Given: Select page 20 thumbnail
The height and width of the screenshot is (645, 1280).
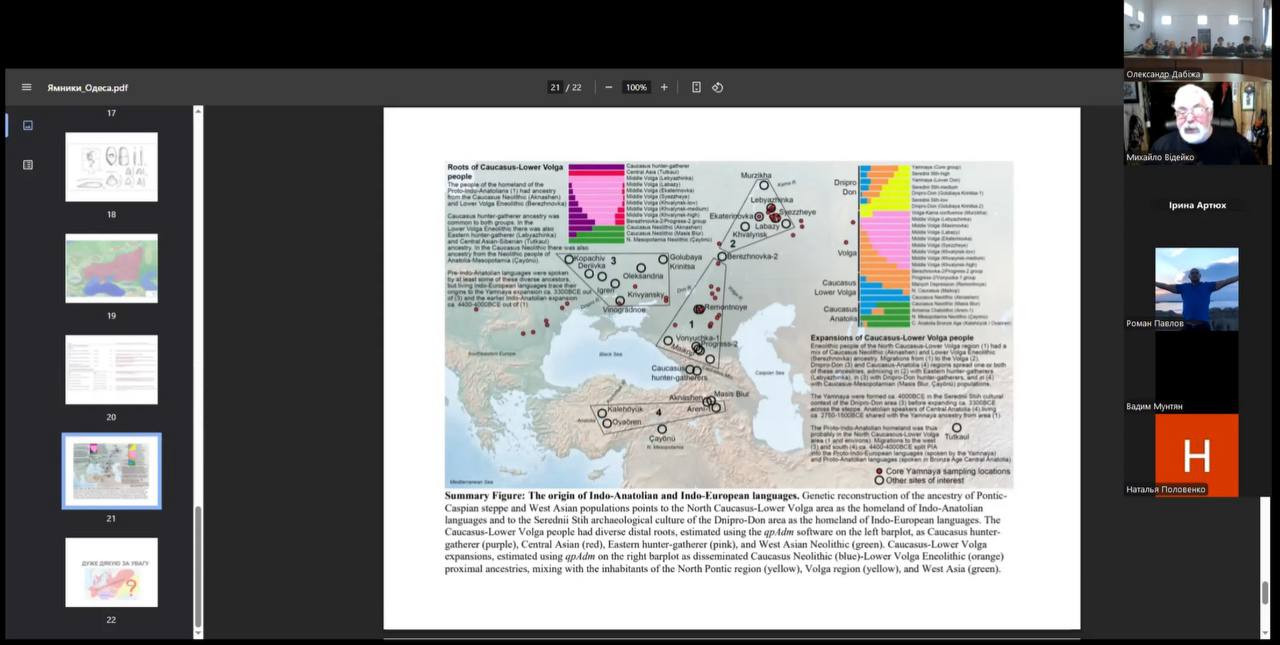Looking at the screenshot, I should click(111, 370).
